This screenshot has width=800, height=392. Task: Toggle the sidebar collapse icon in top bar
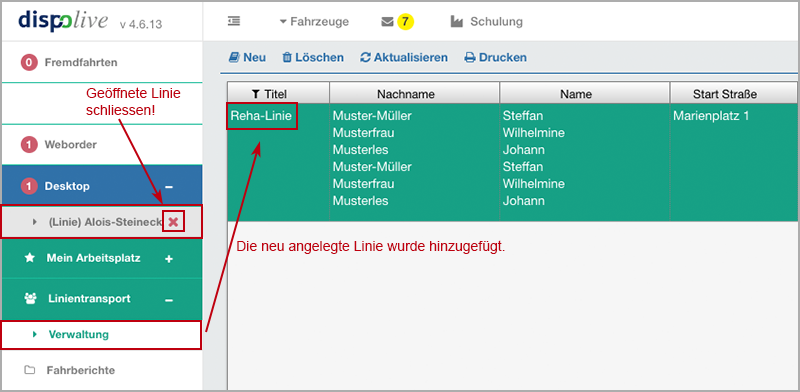click(x=234, y=21)
